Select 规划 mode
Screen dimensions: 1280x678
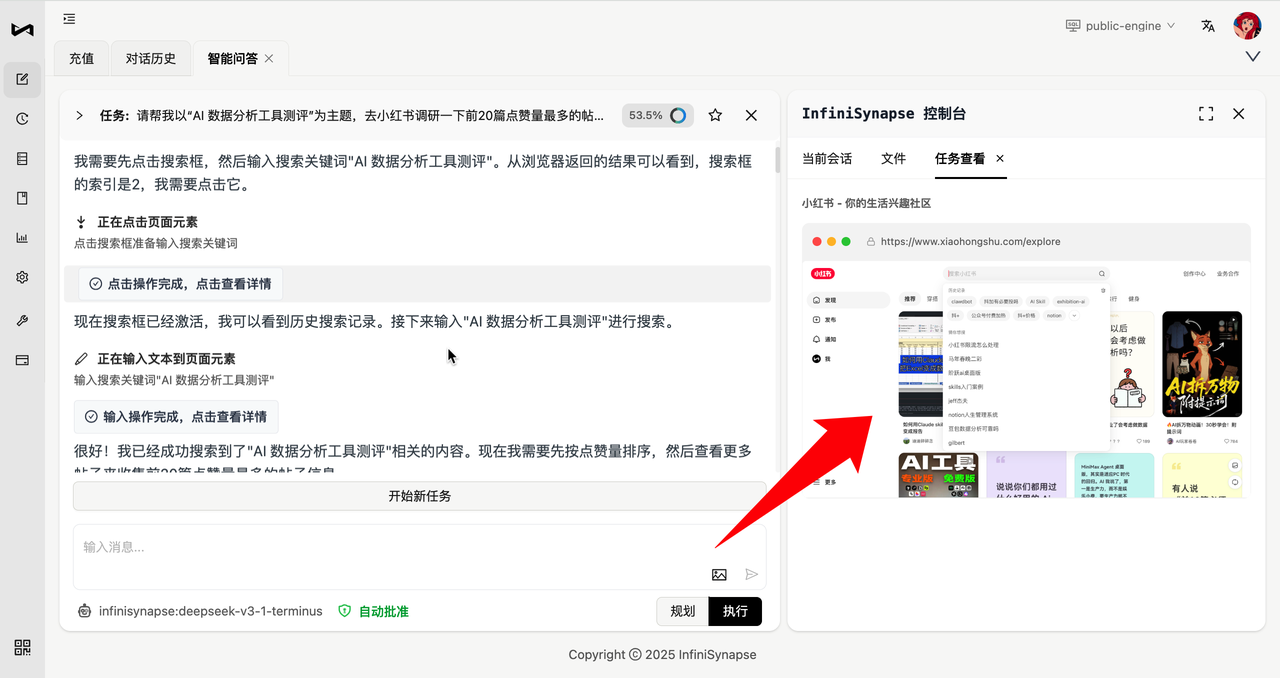point(682,611)
